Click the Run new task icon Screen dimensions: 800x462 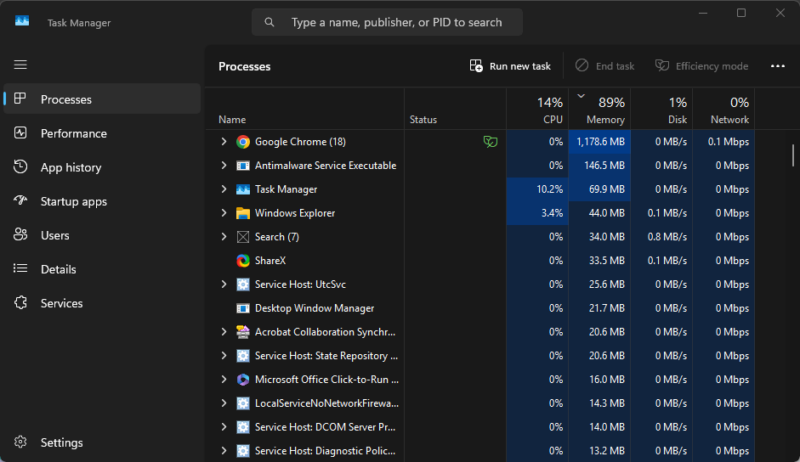(476, 66)
